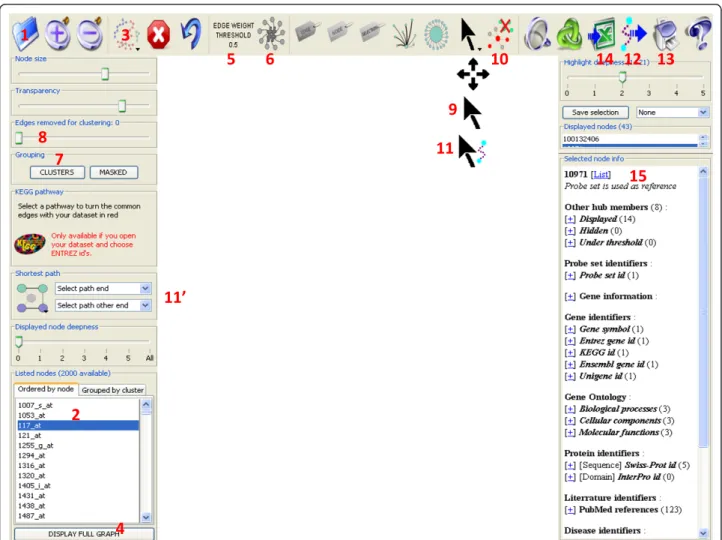Select 1405_i_at in the node list
Viewport: 722px width, 540px height.
click(78, 486)
